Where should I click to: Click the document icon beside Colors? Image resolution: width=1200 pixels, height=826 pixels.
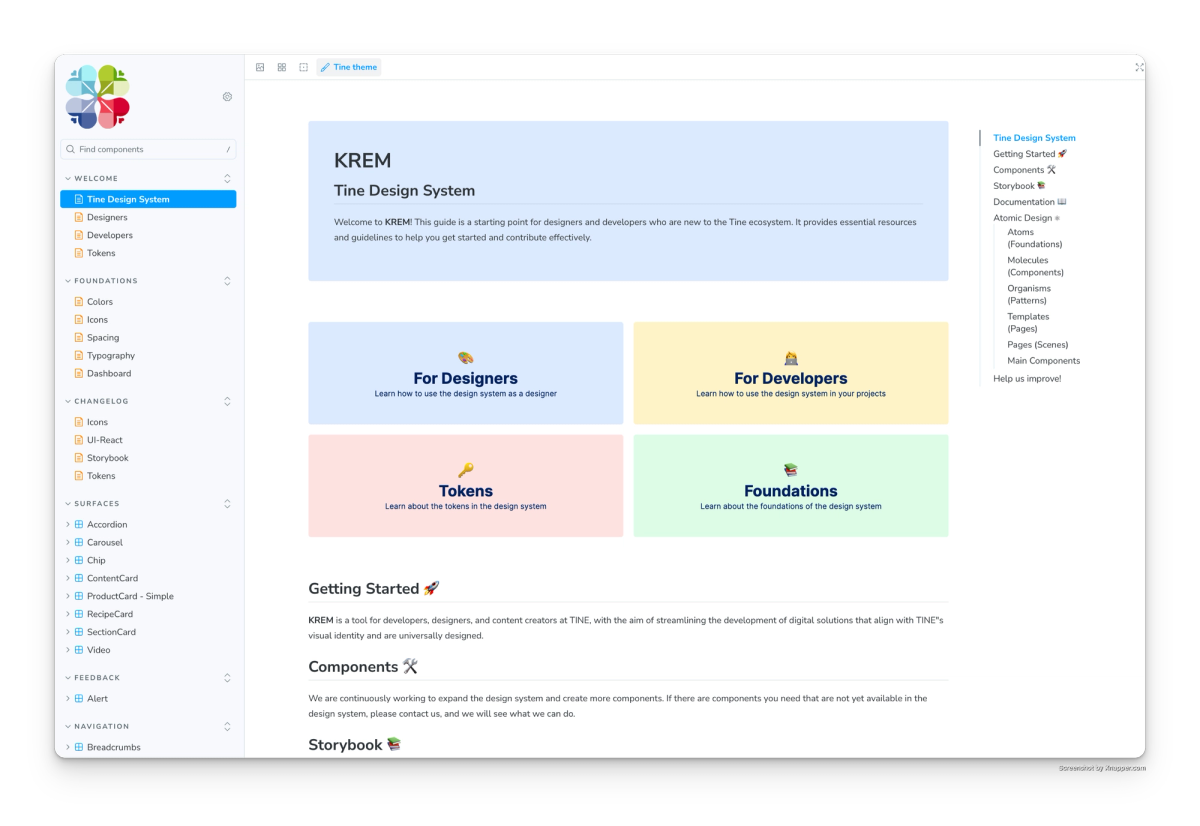pyautogui.click(x=79, y=302)
